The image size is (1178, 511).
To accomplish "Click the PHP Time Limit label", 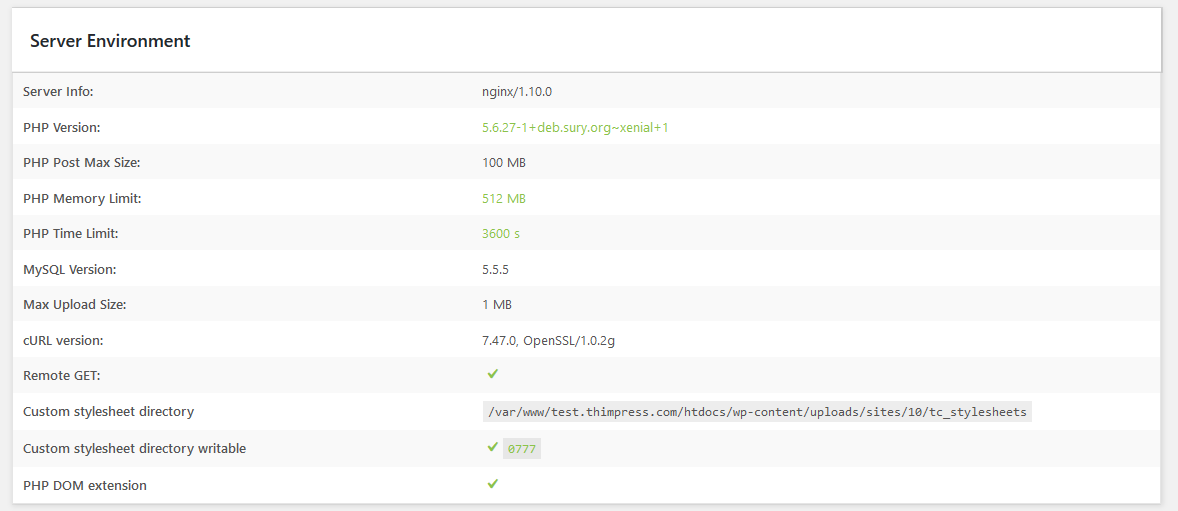I will pyautogui.click(x=71, y=234).
